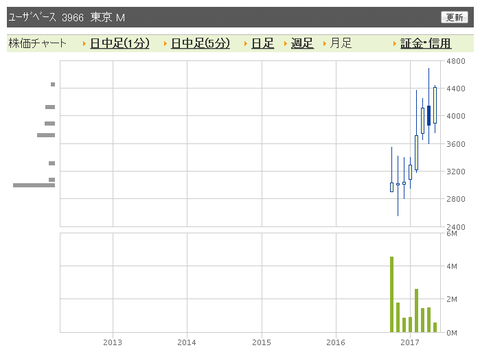
Task: Click the latest candlestick near 4400
Action: [x=435, y=105]
